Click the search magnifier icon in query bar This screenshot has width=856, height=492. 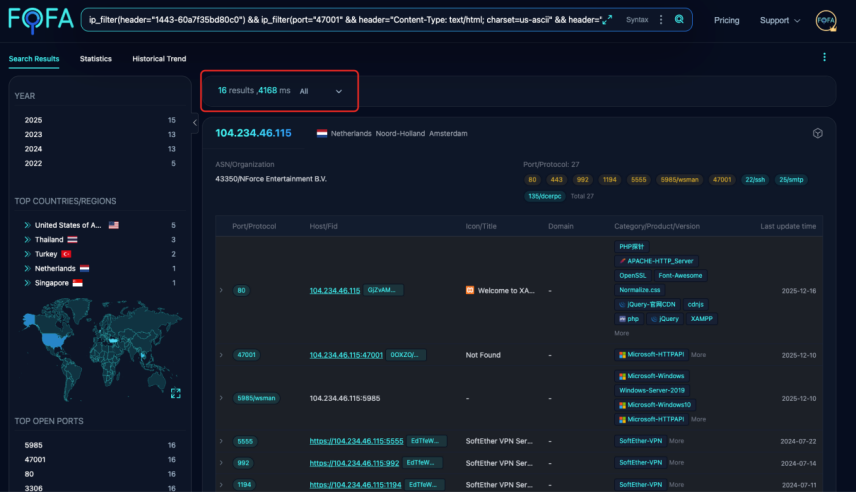tap(680, 20)
